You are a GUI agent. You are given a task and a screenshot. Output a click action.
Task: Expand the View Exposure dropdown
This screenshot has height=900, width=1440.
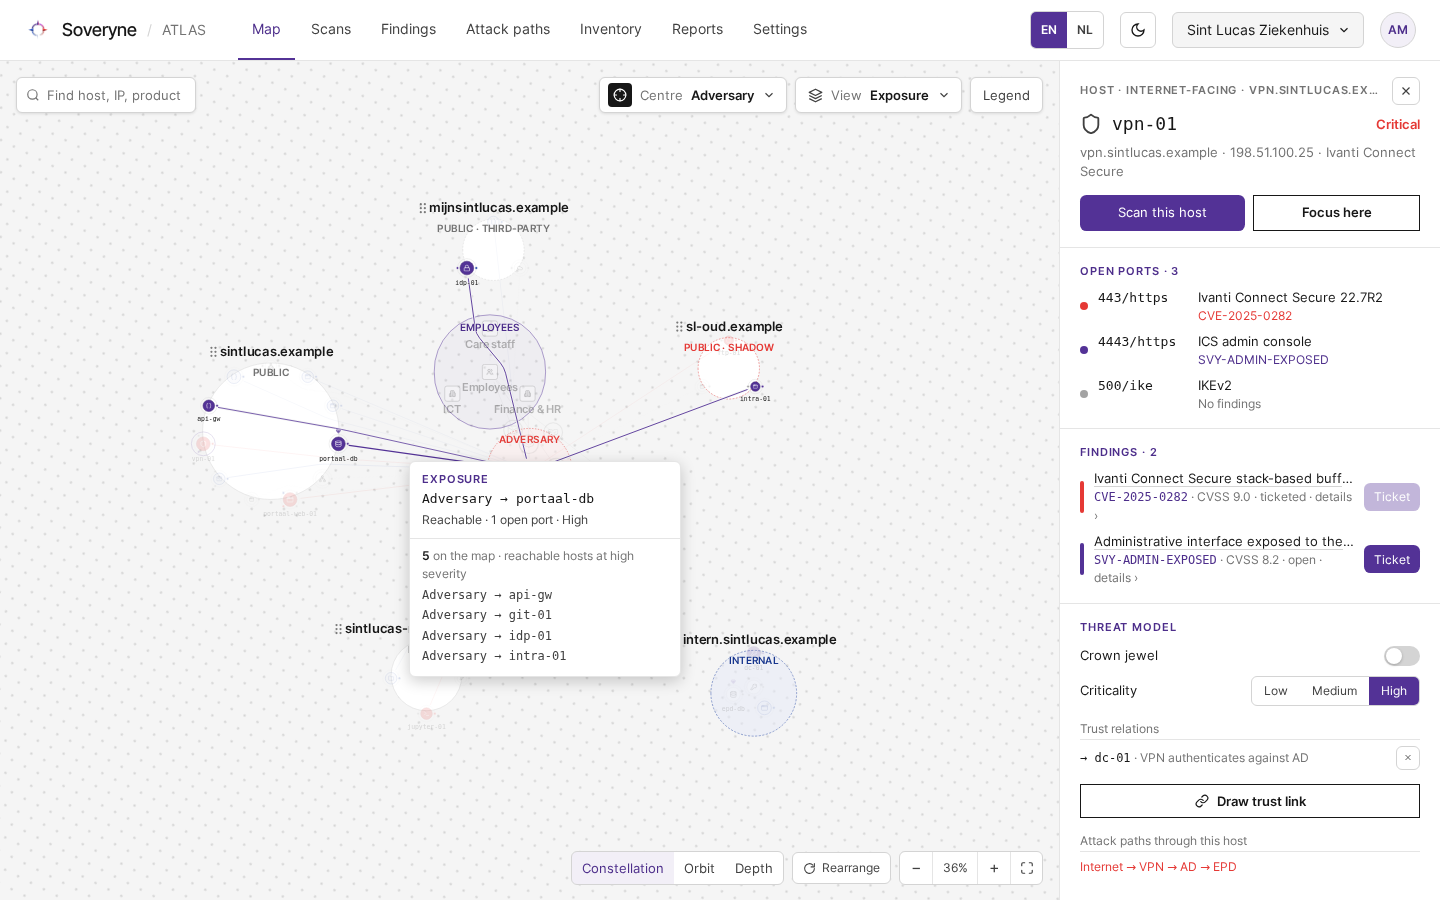coord(878,95)
